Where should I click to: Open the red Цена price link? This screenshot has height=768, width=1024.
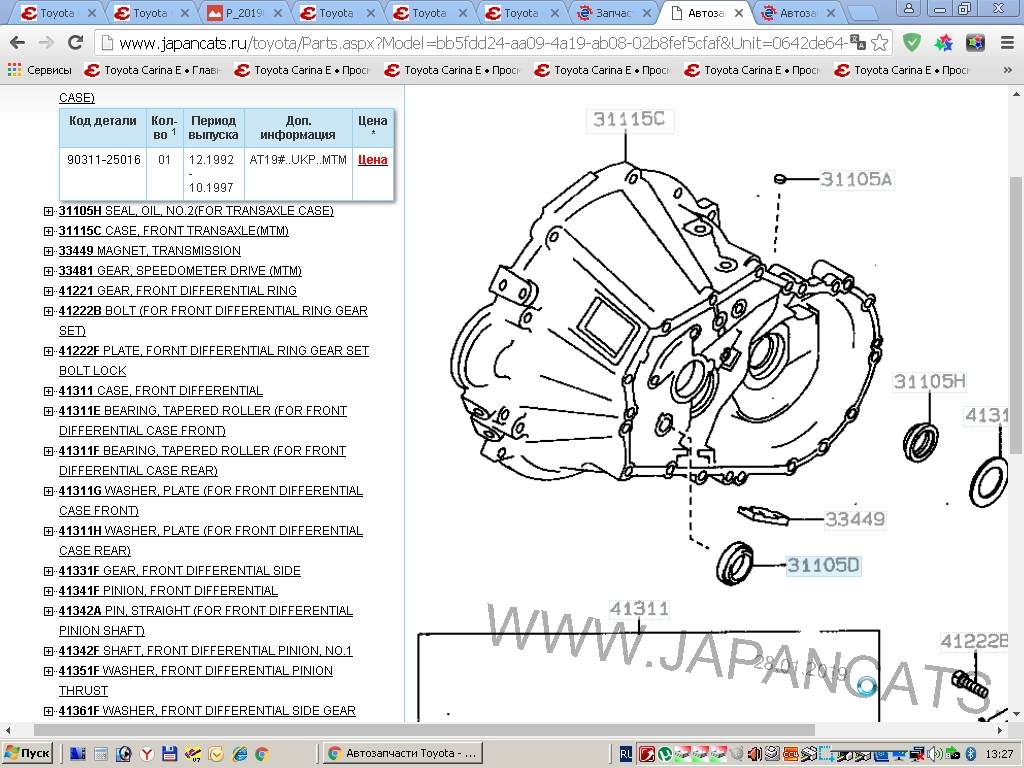(x=372, y=160)
